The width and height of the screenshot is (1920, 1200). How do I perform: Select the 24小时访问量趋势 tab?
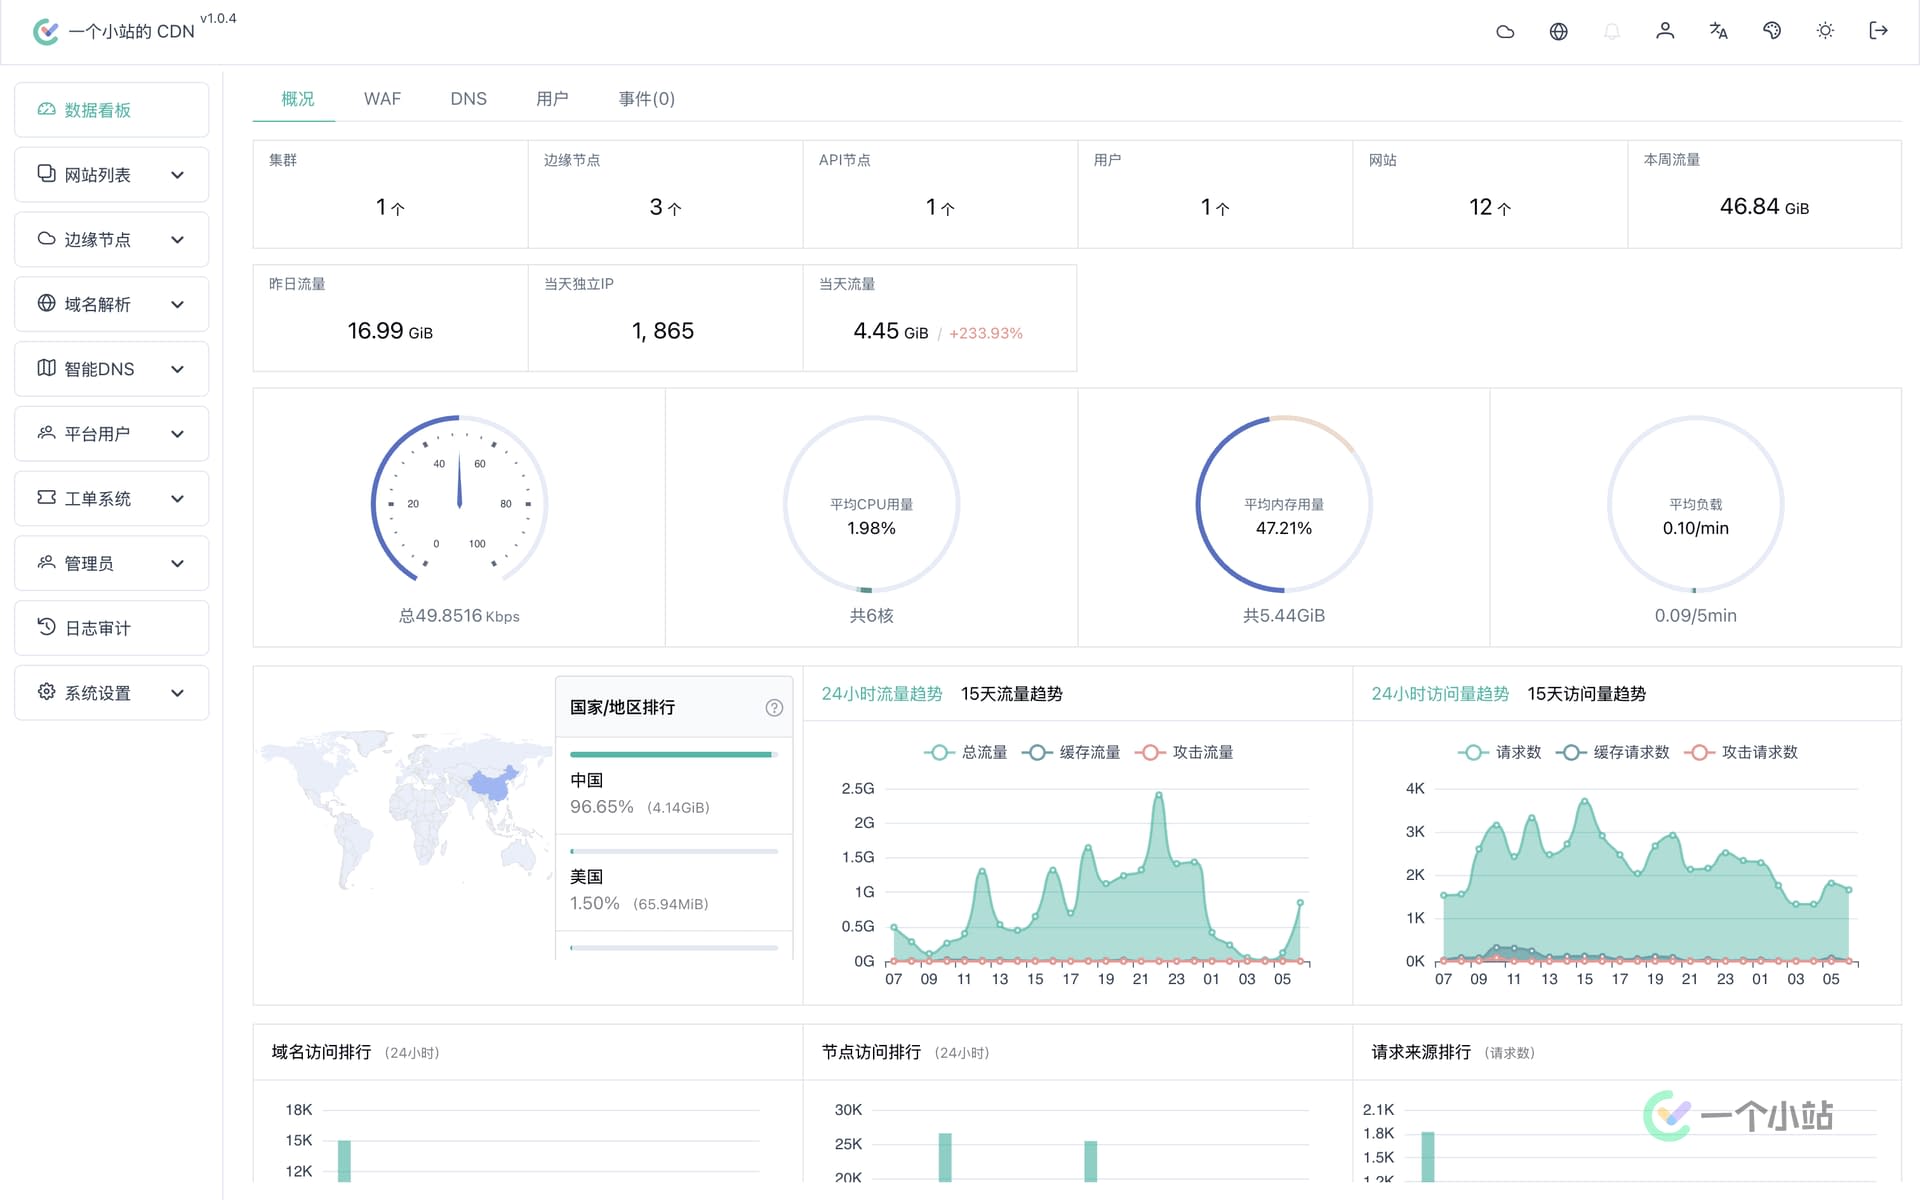1440,693
